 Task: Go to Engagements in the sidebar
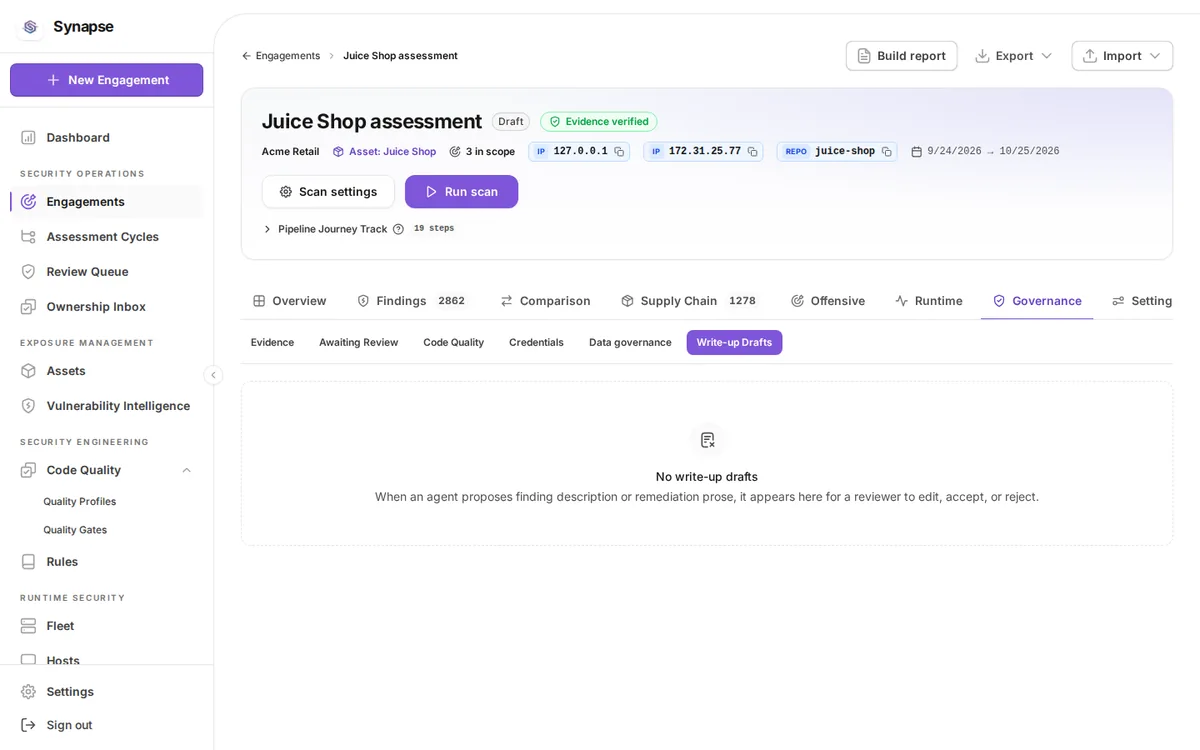106,201
